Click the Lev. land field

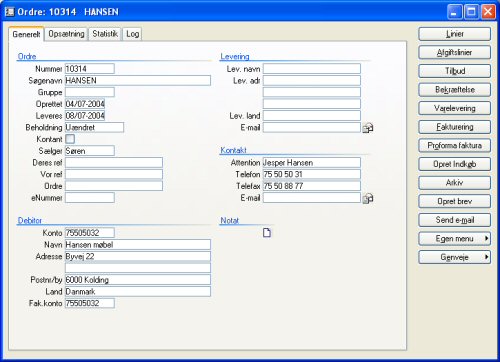[312, 116]
